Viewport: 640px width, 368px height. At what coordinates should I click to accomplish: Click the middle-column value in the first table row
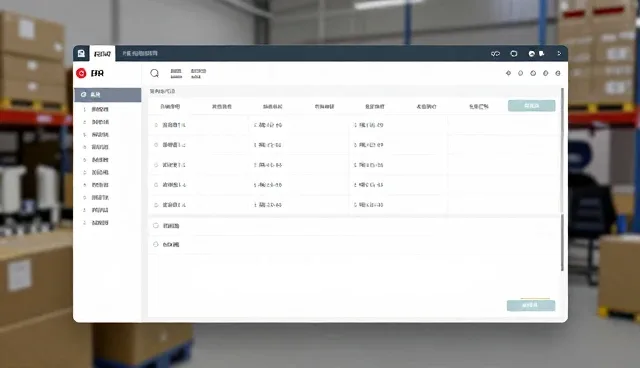click(x=268, y=125)
